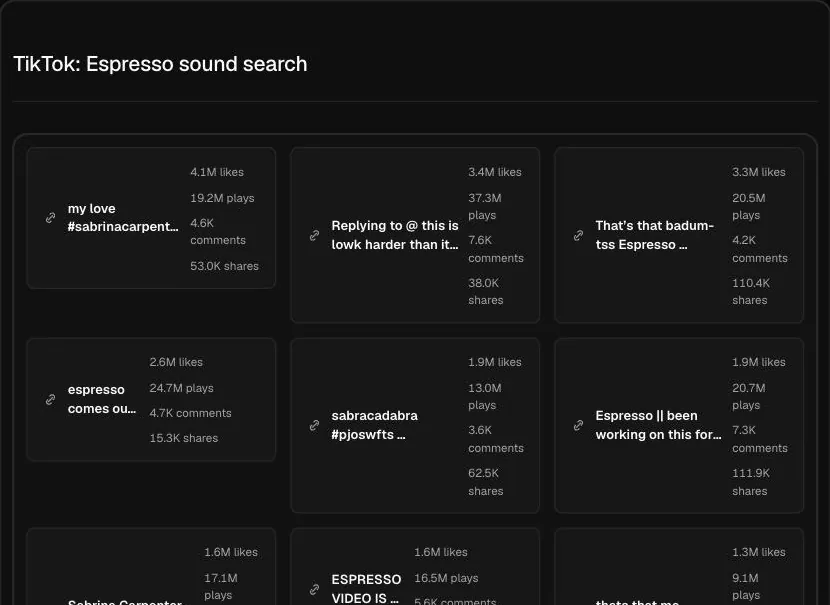This screenshot has height=605, width=830.
Task: Click the link icon beside 'ESPRESSO VIDEO IS'
Action: [314, 589]
